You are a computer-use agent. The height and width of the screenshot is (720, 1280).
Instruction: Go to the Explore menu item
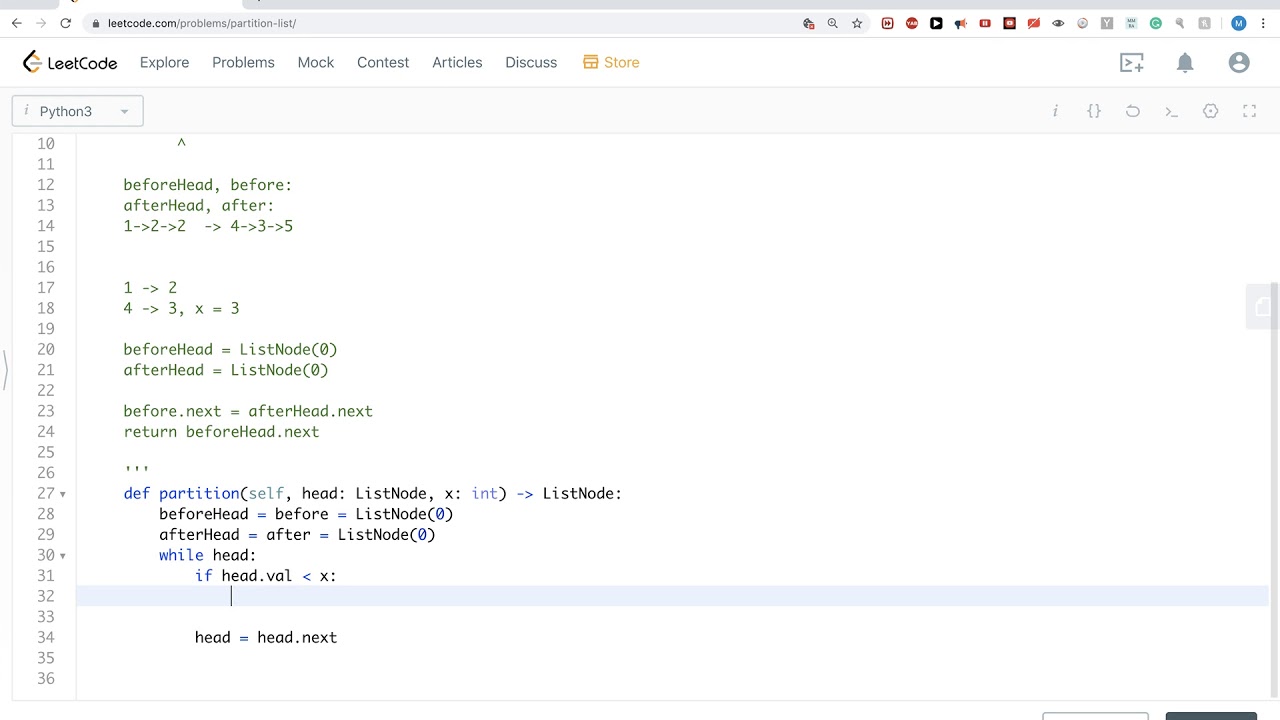click(x=164, y=62)
